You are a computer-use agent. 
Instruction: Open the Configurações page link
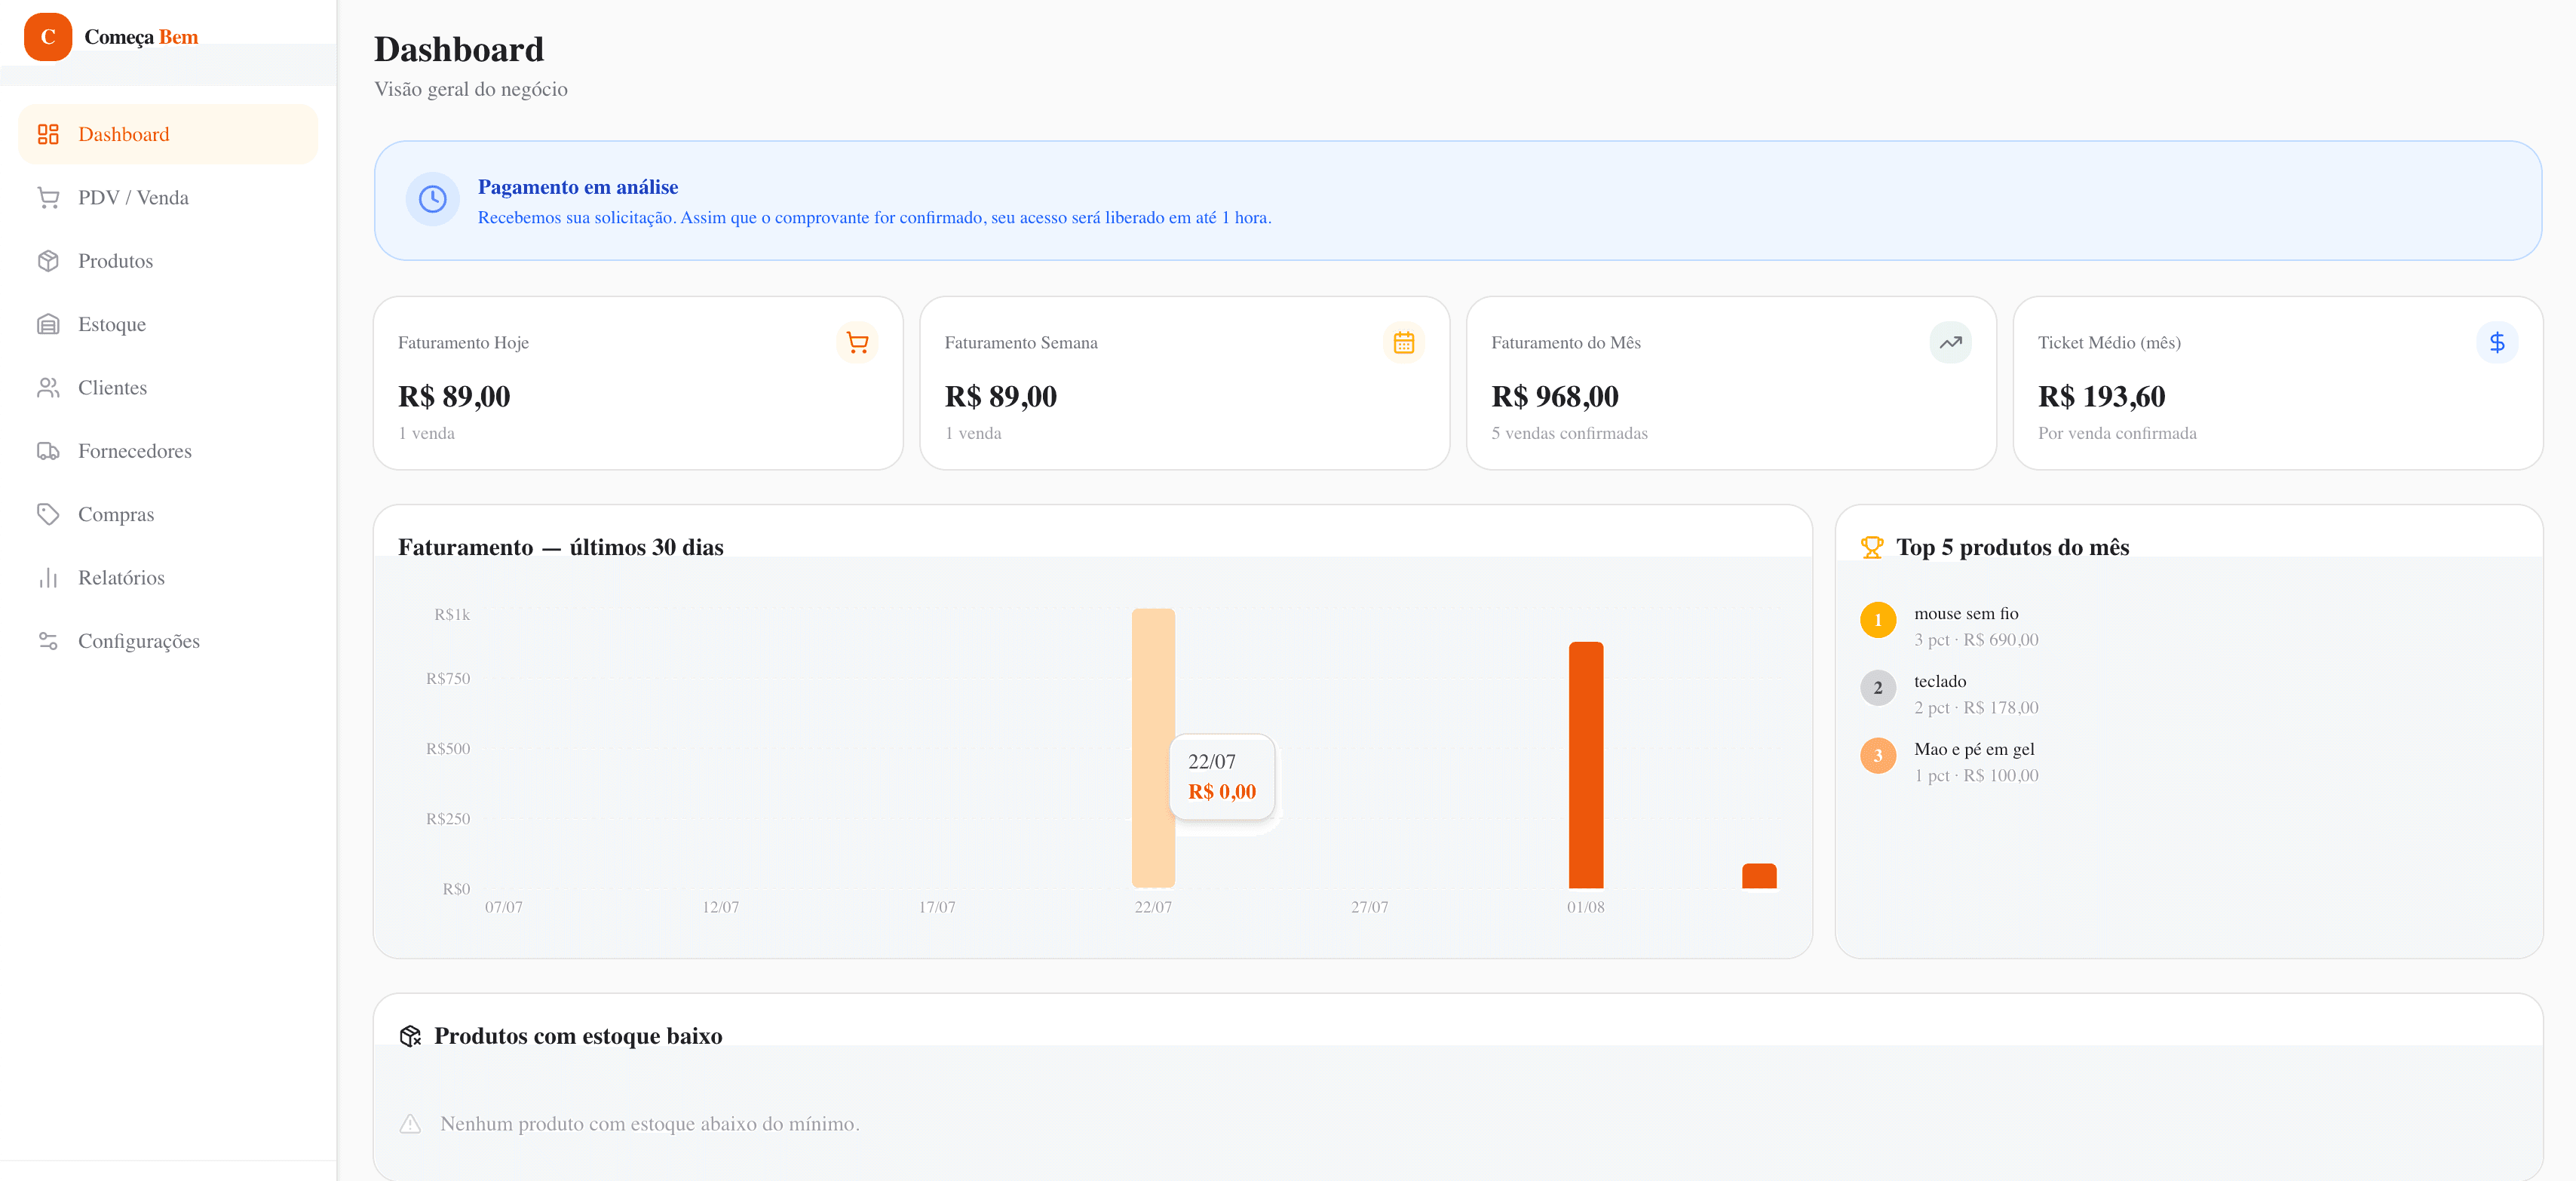168,641
